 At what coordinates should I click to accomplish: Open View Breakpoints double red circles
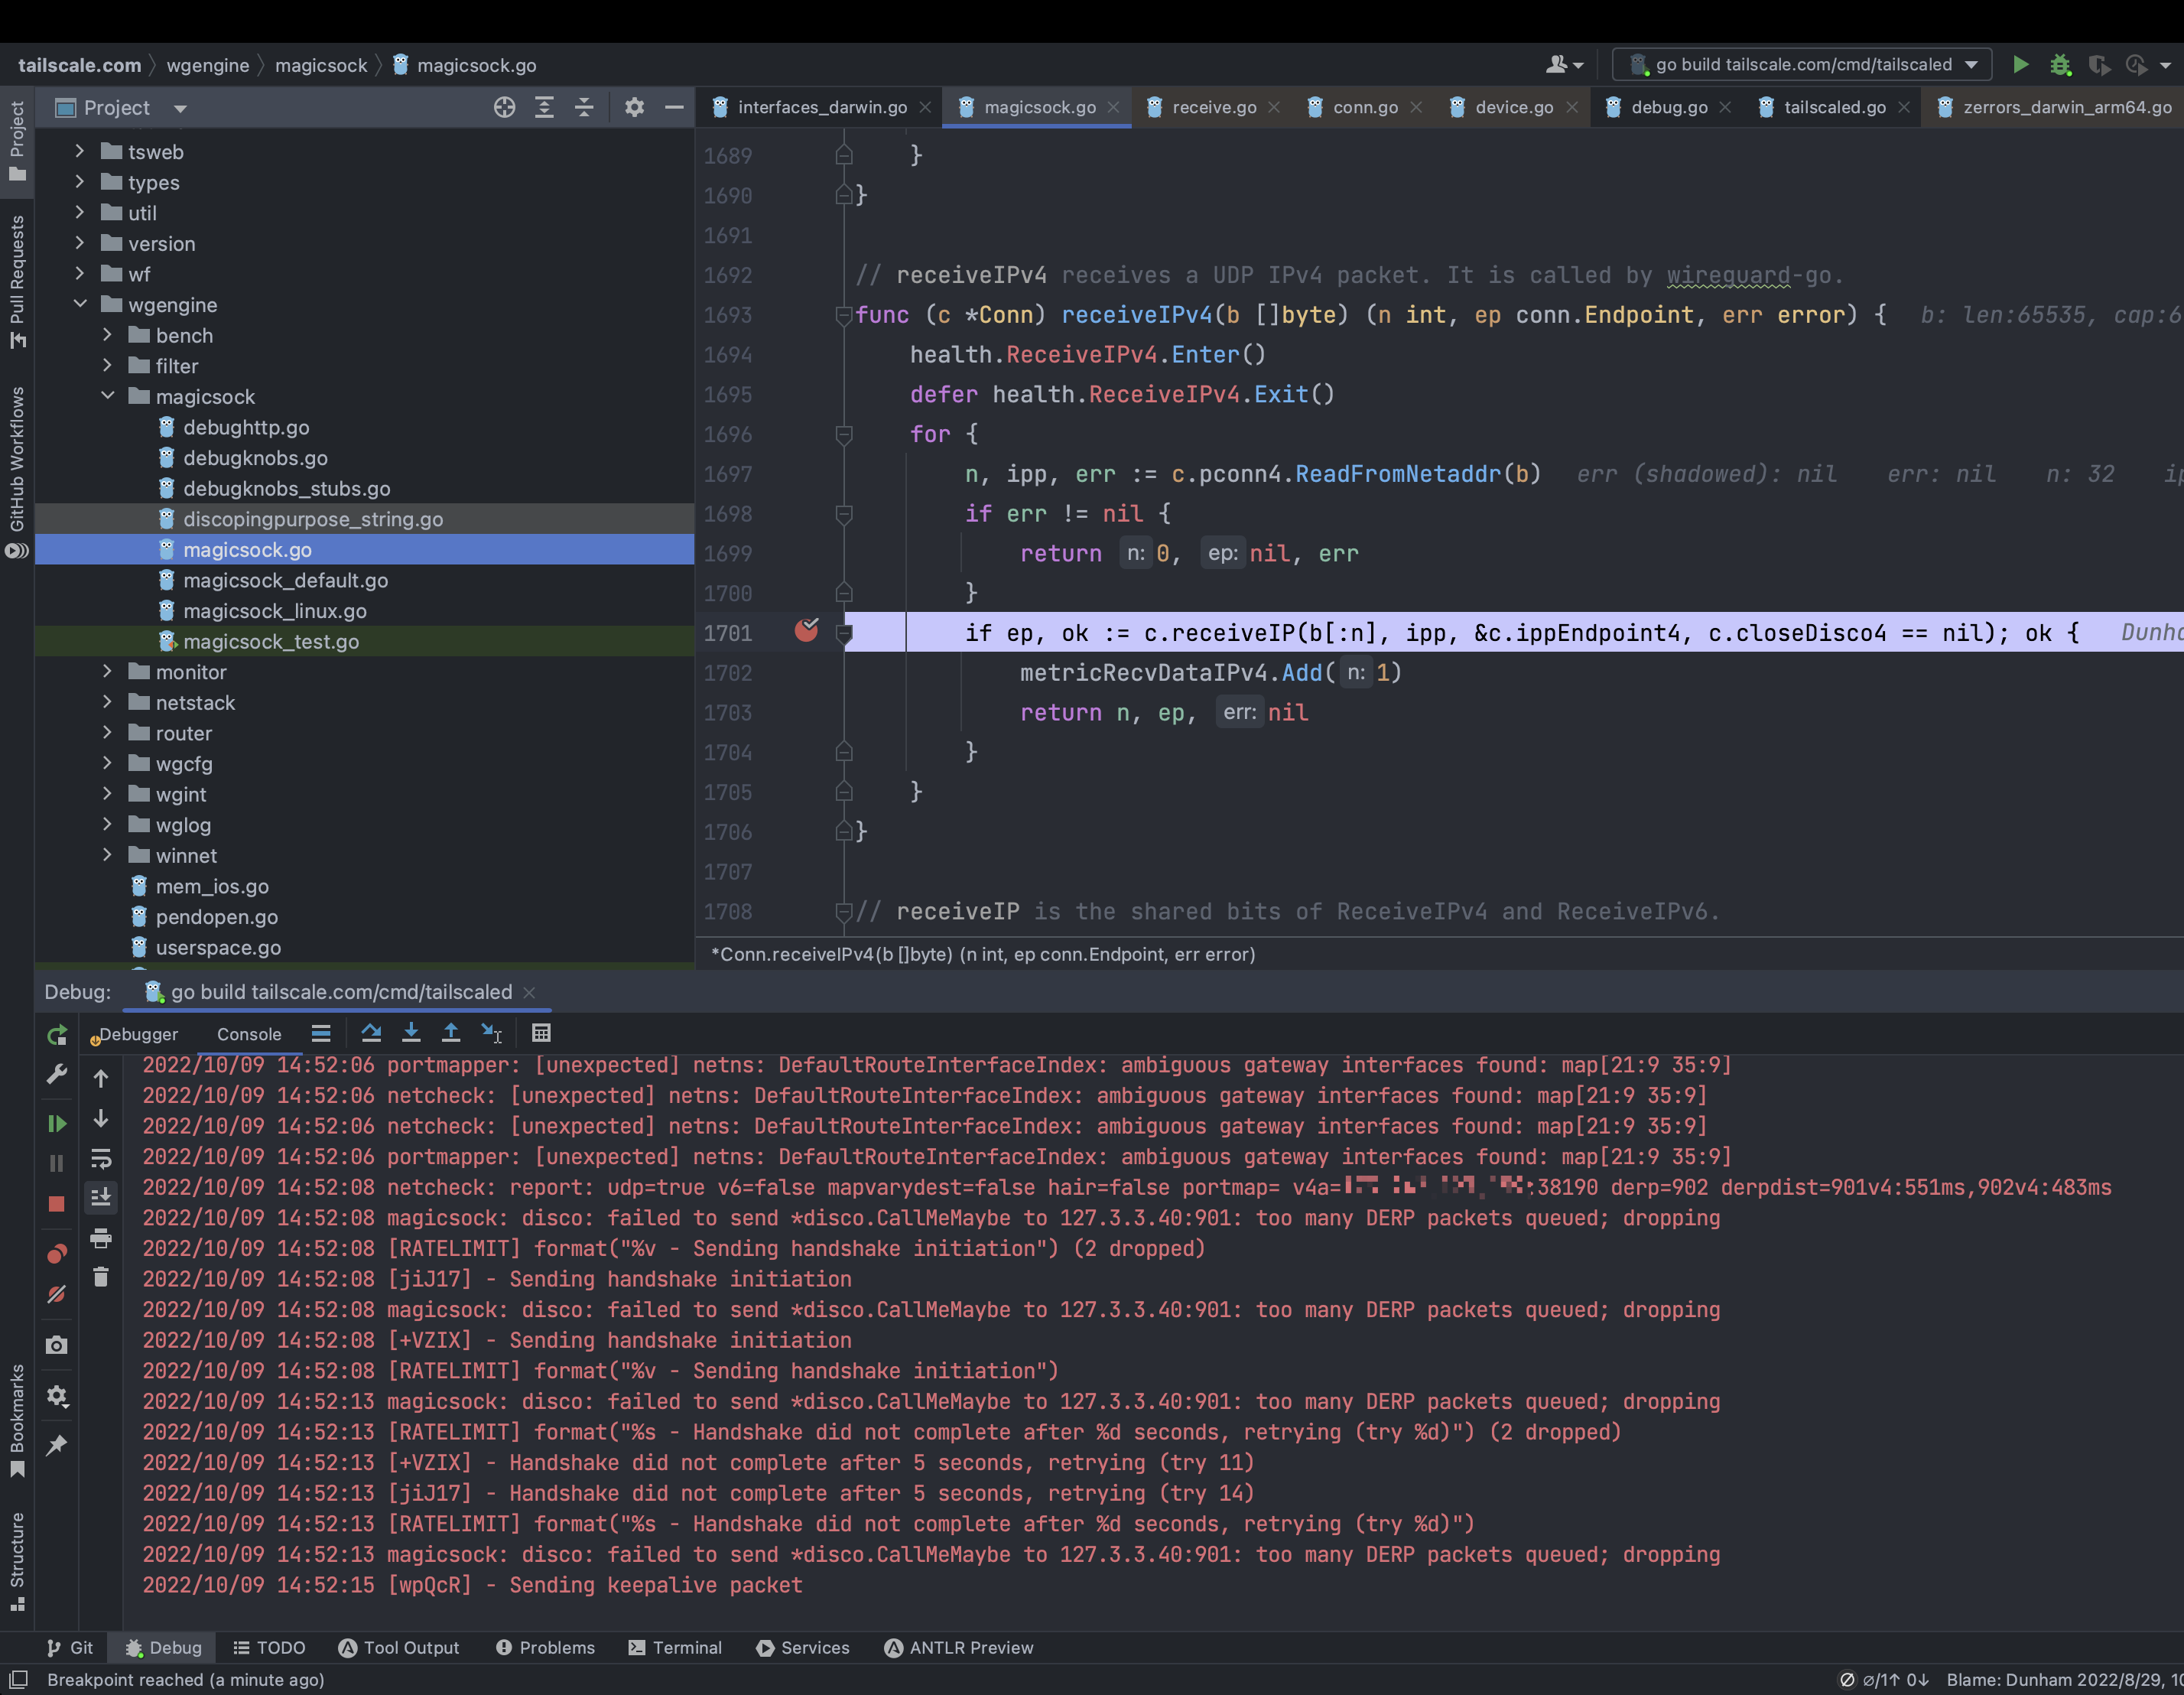pyautogui.click(x=57, y=1254)
